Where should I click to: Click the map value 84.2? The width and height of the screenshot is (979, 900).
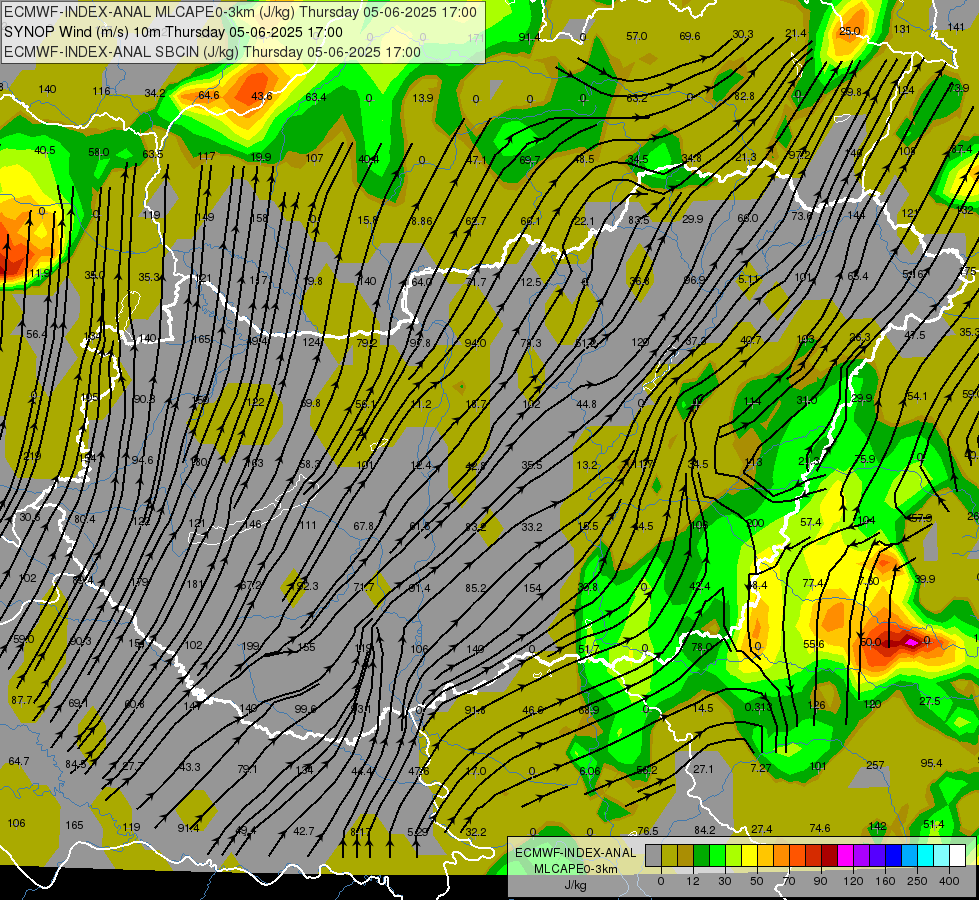point(704,829)
